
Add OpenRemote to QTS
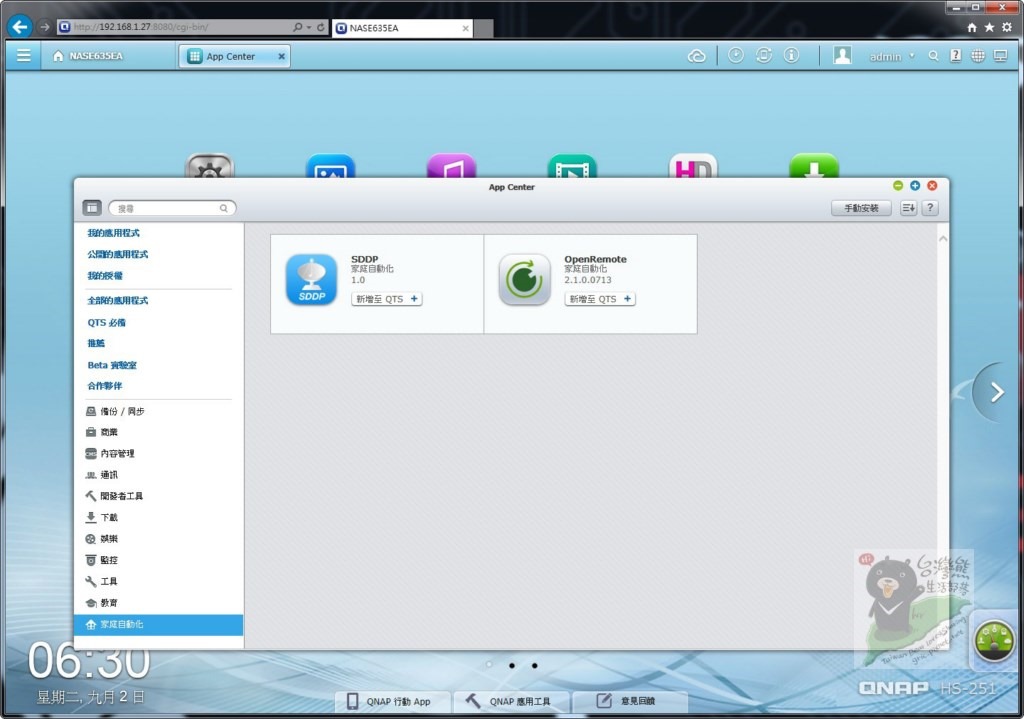[600, 299]
